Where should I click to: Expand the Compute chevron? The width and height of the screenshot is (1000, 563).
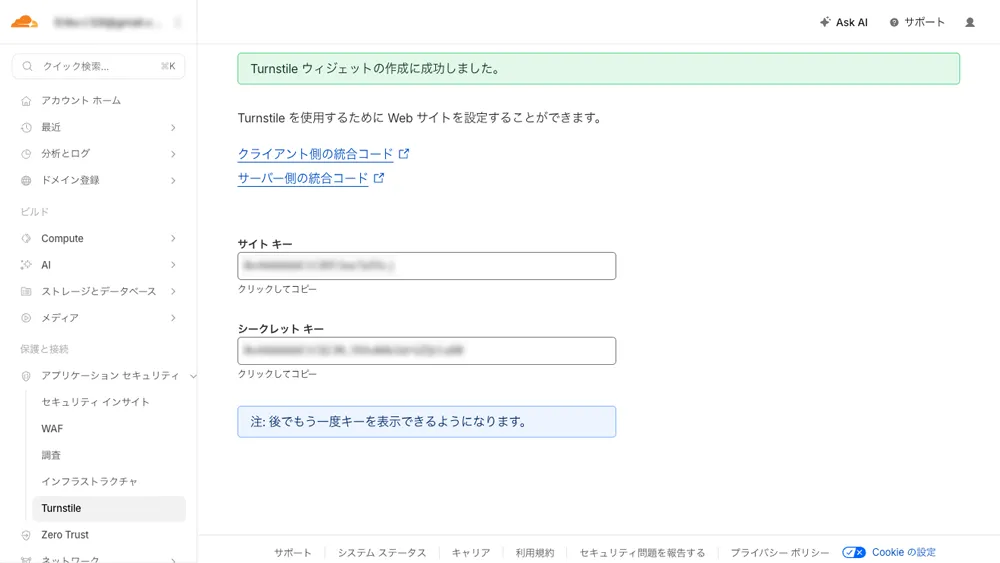point(173,238)
